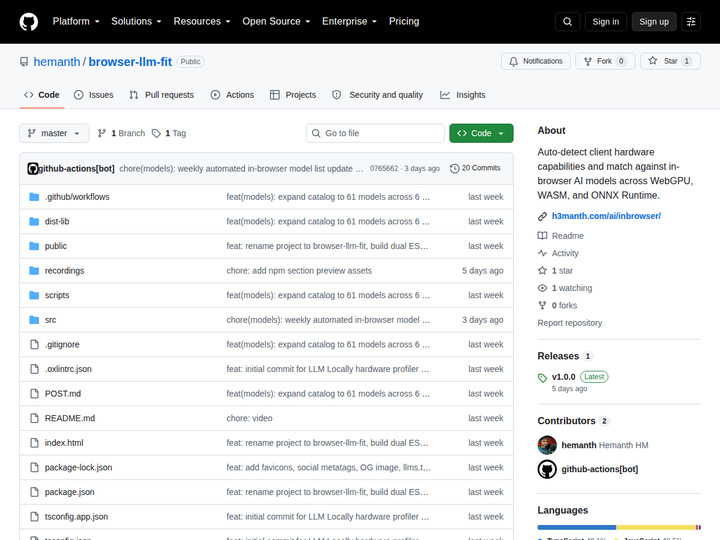Open the Pricing link
This screenshot has width=720, height=540.
[x=404, y=22]
